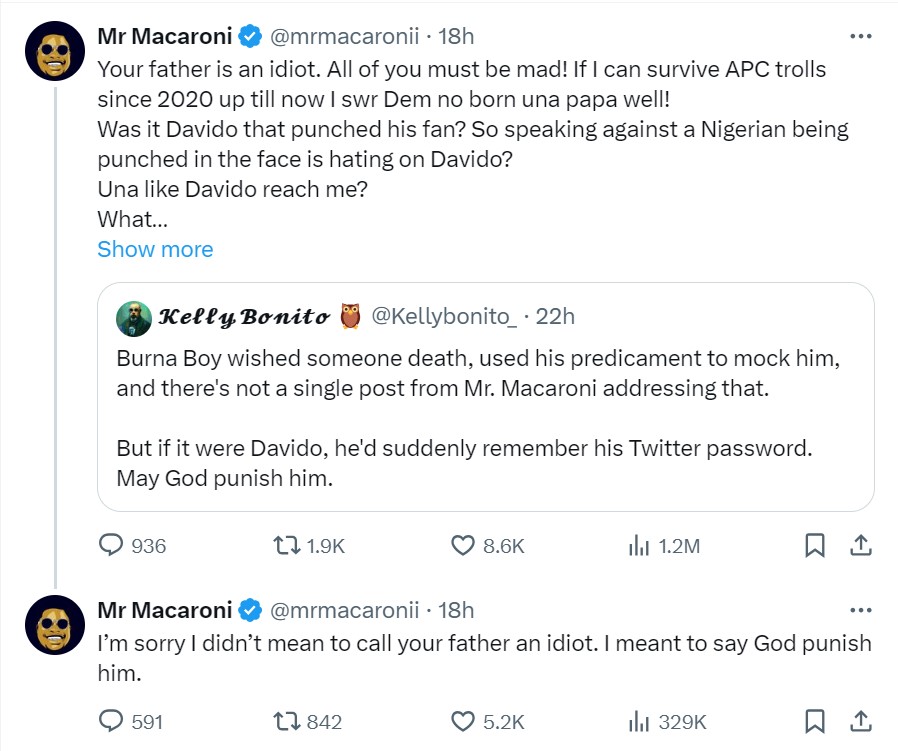View analytics of the 329K views tweet
The width and height of the screenshot is (898, 751).
[637, 721]
